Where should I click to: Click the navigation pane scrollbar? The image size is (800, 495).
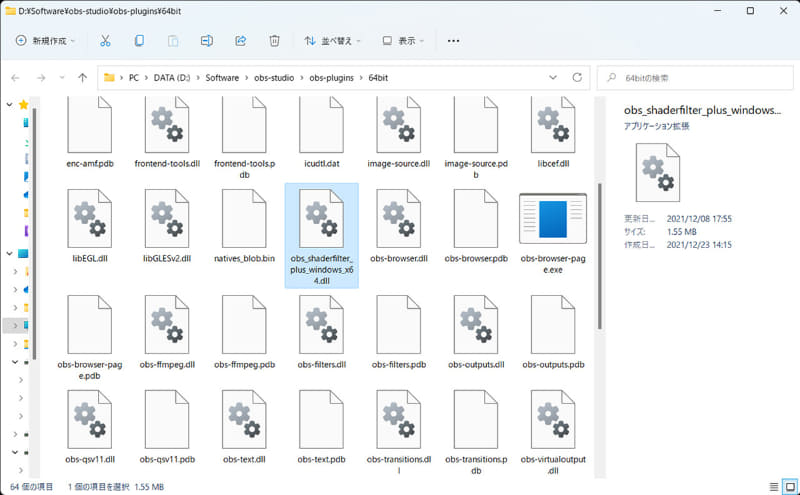(x=34, y=232)
